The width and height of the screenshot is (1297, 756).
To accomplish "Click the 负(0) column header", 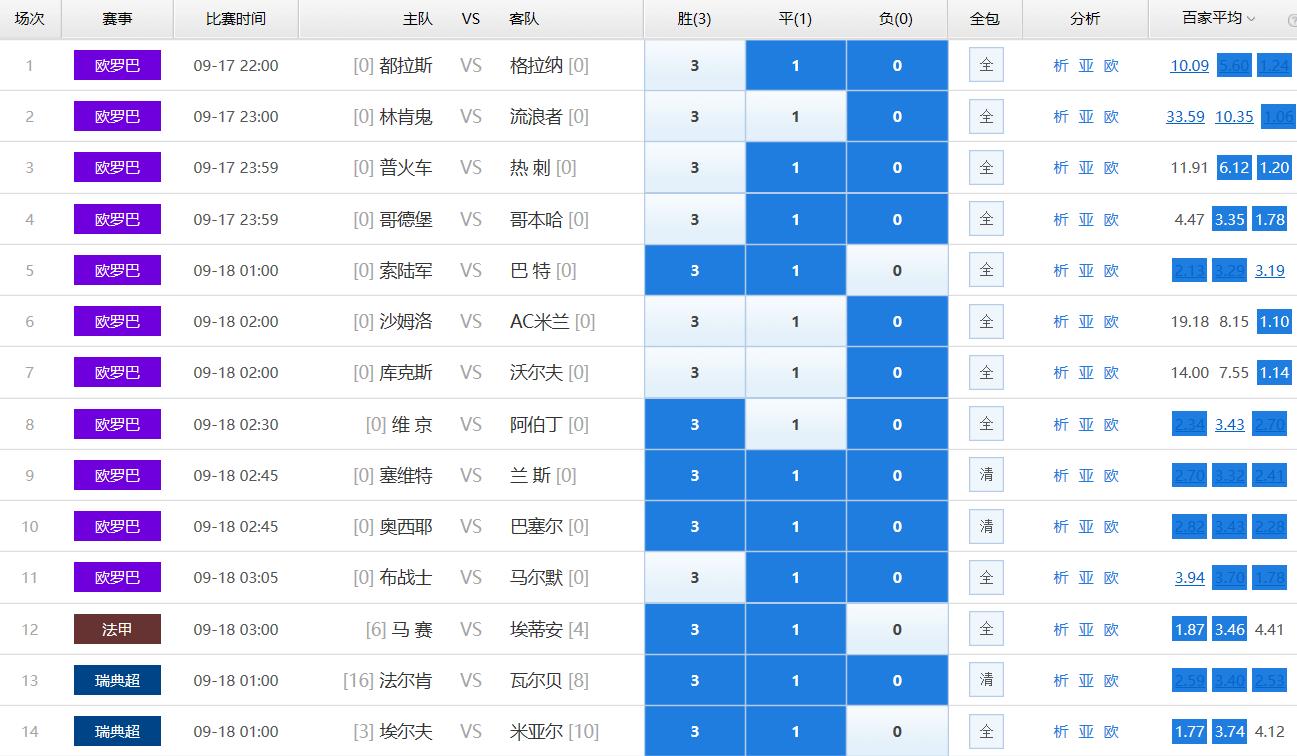I will click(x=896, y=19).
